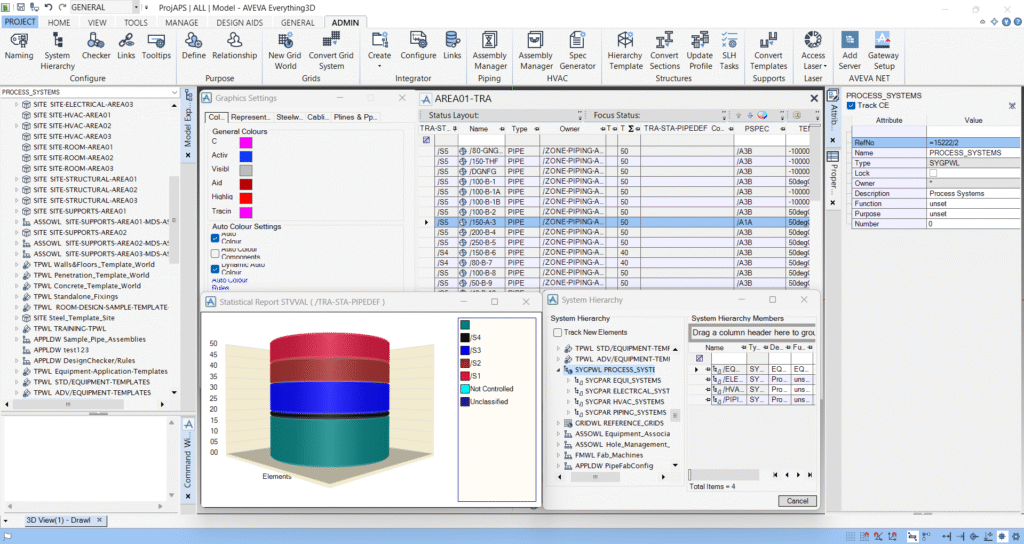Open the Naming tool in Configure group
Screen dimensions: 1024x544
pyautogui.click(x=19, y=46)
